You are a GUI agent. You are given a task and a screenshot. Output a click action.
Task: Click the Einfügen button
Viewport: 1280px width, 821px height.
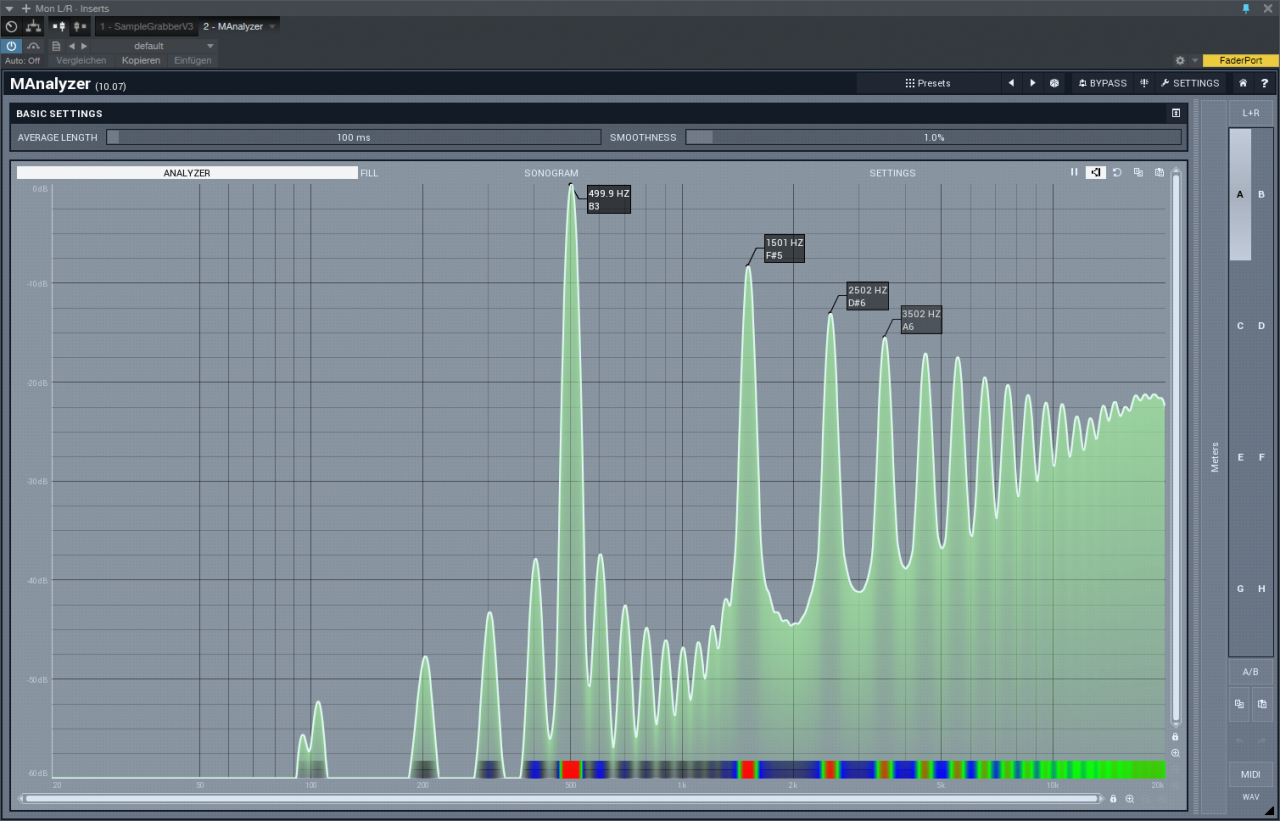coord(192,60)
